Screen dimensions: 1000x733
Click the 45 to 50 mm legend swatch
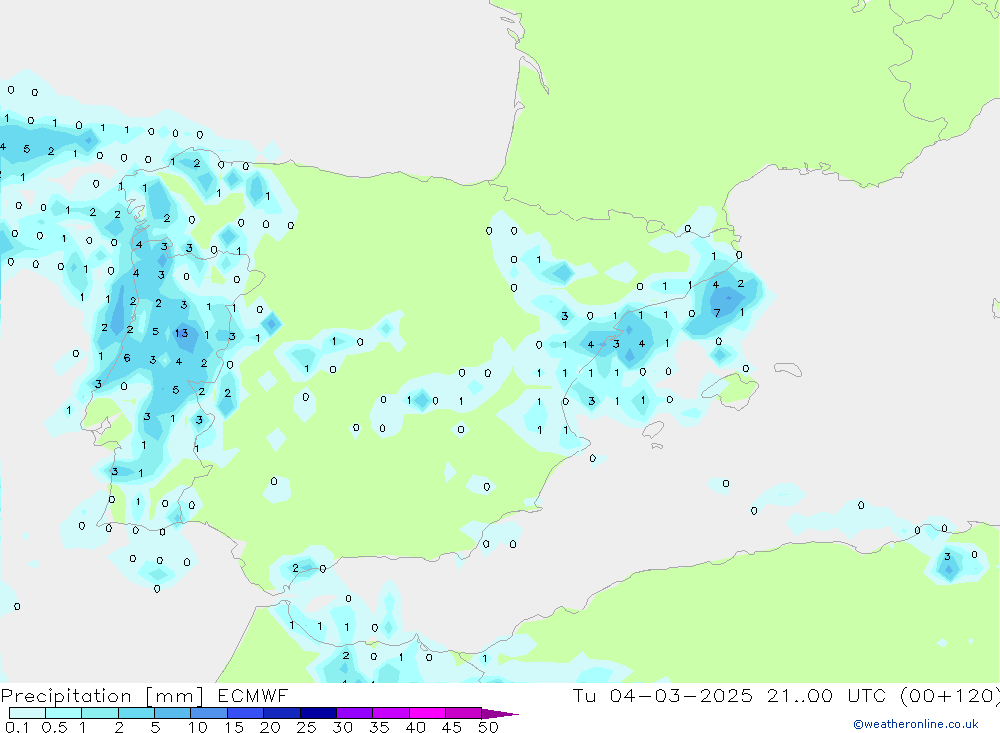464,713
